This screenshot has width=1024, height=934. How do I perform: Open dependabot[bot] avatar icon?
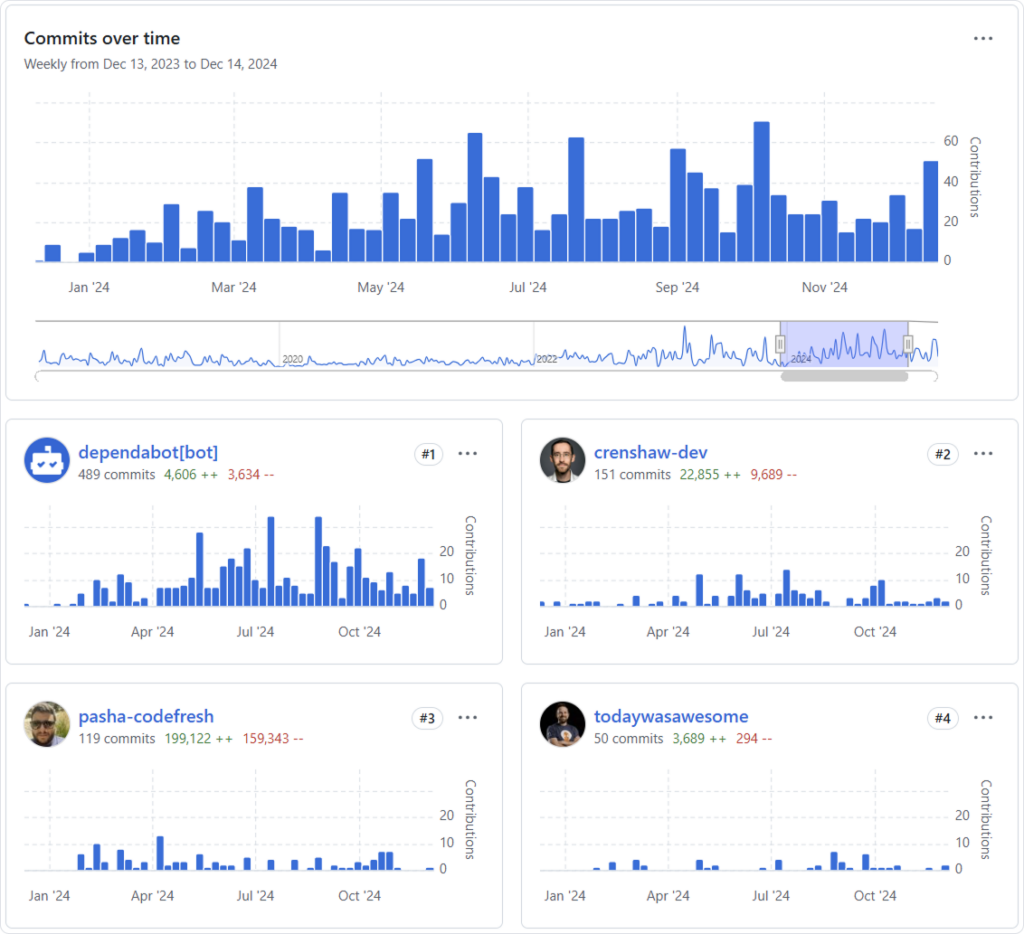(x=46, y=460)
